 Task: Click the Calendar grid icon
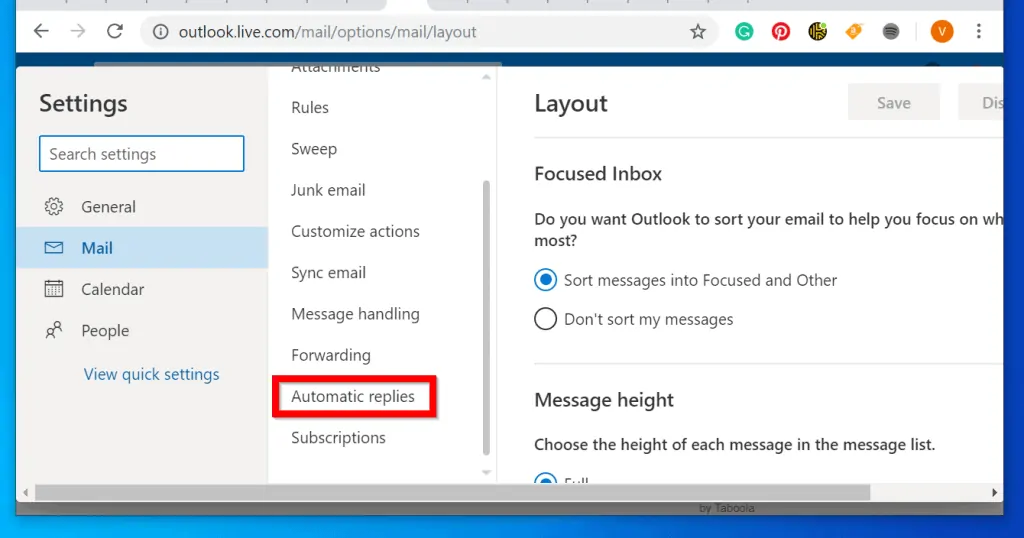point(54,289)
